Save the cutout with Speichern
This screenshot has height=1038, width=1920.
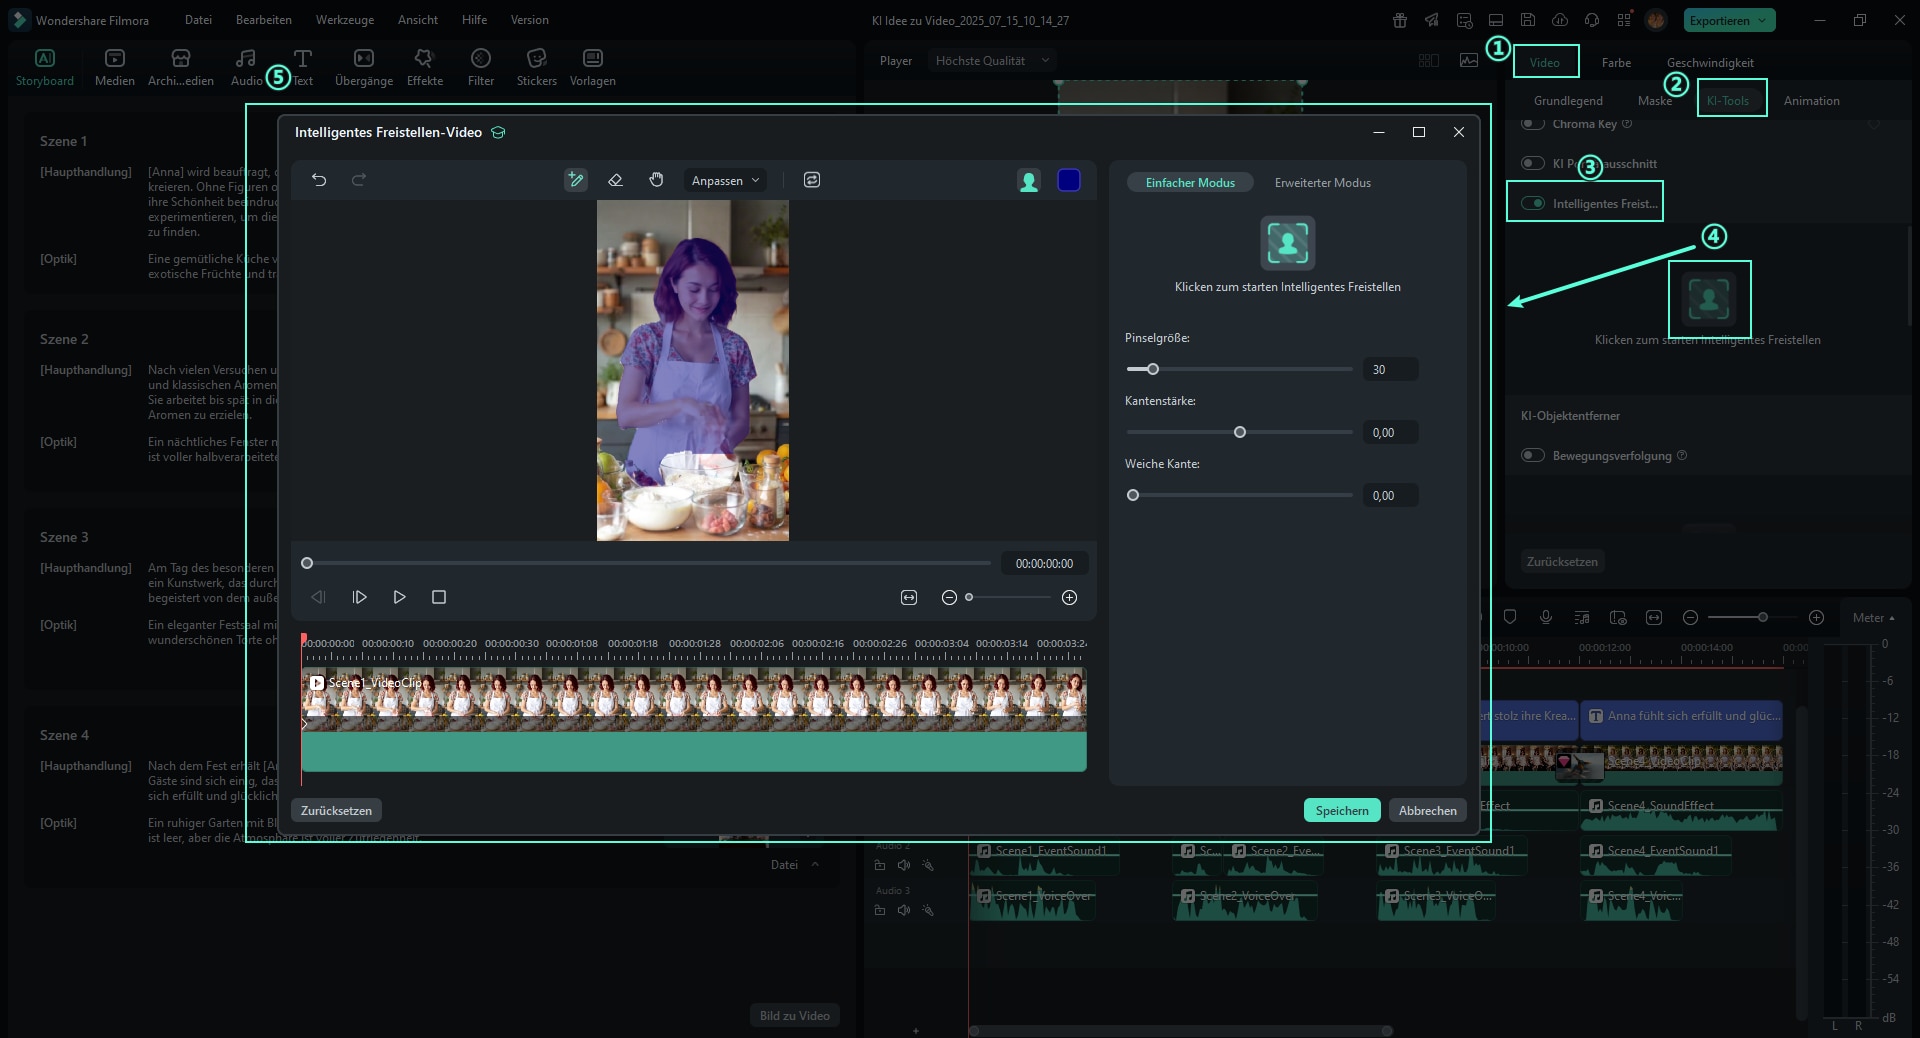pos(1342,811)
